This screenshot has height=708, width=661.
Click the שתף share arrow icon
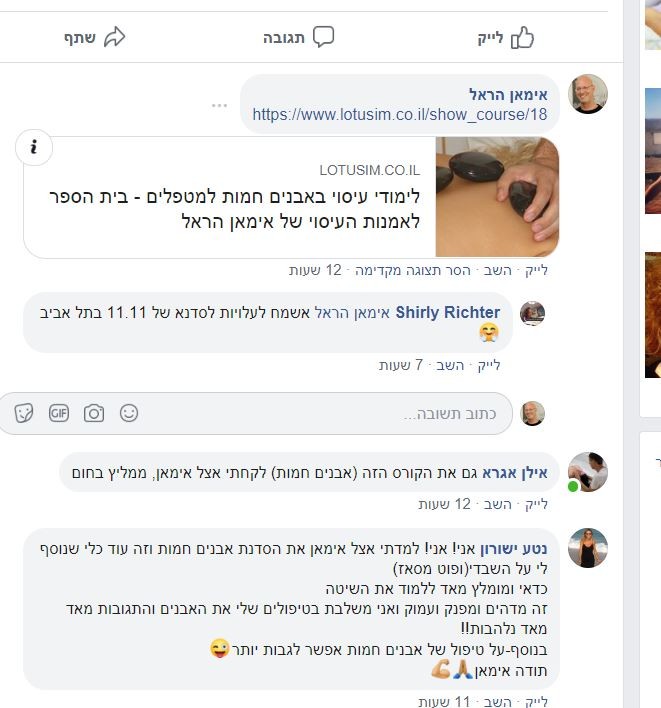(x=115, y=37)
